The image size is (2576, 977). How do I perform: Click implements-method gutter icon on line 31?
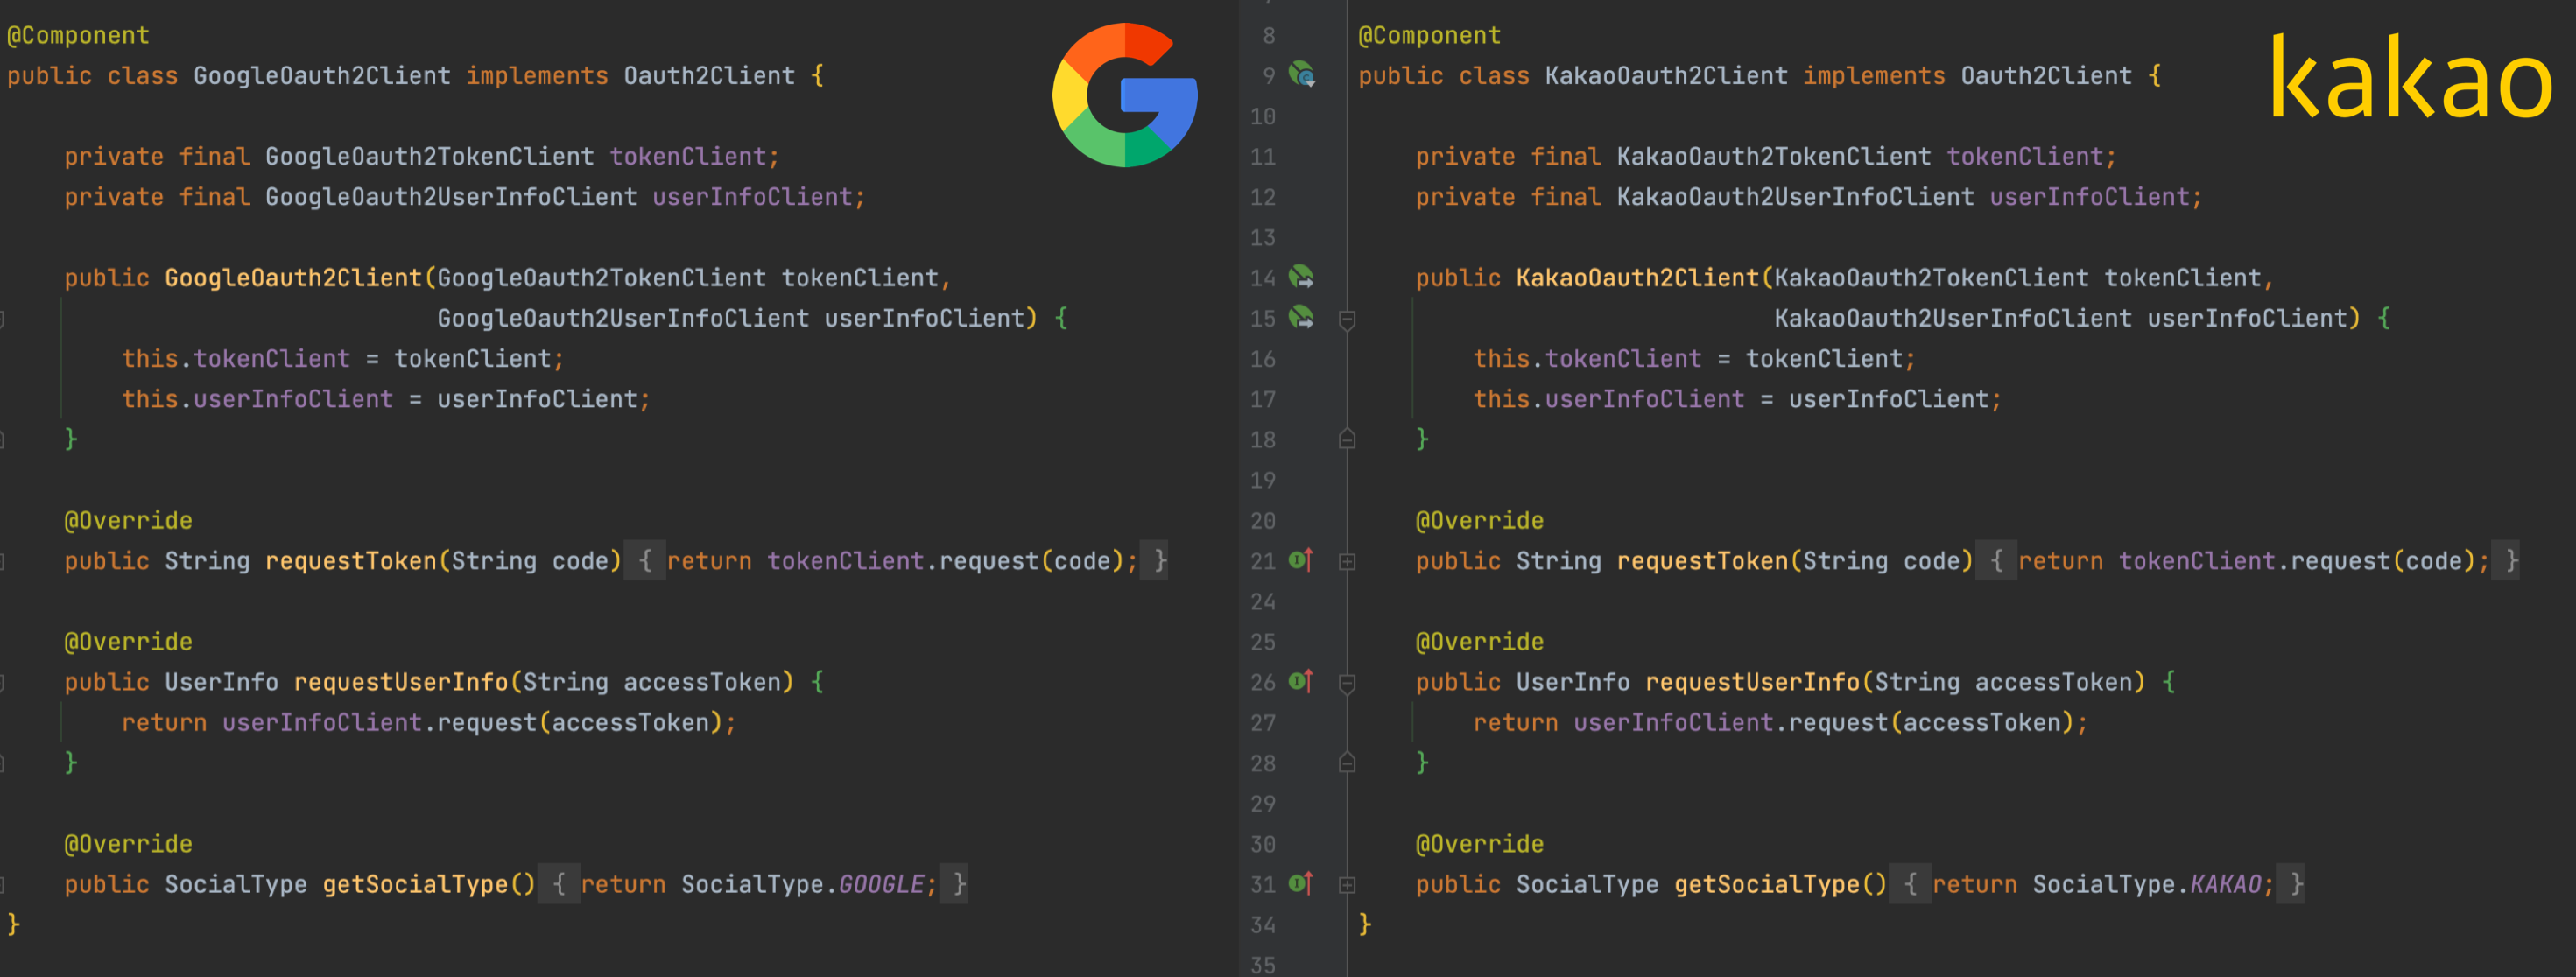coord(1300,883)
